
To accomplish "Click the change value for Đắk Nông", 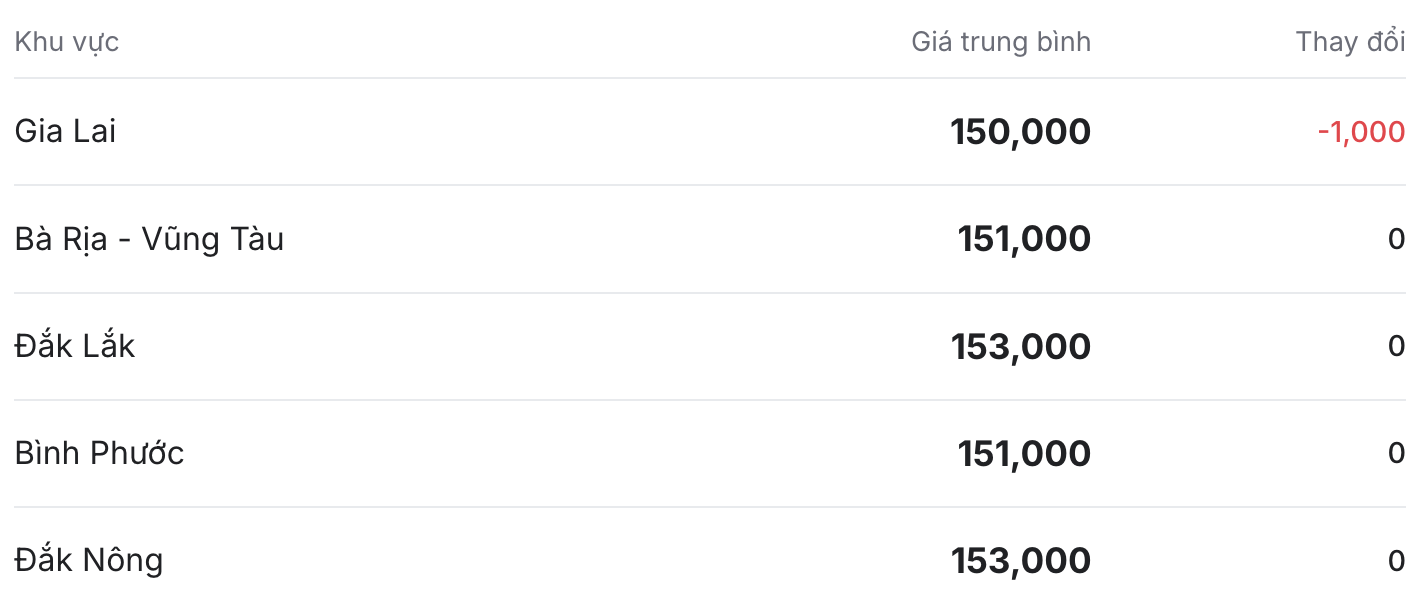I will point(1397,560).
